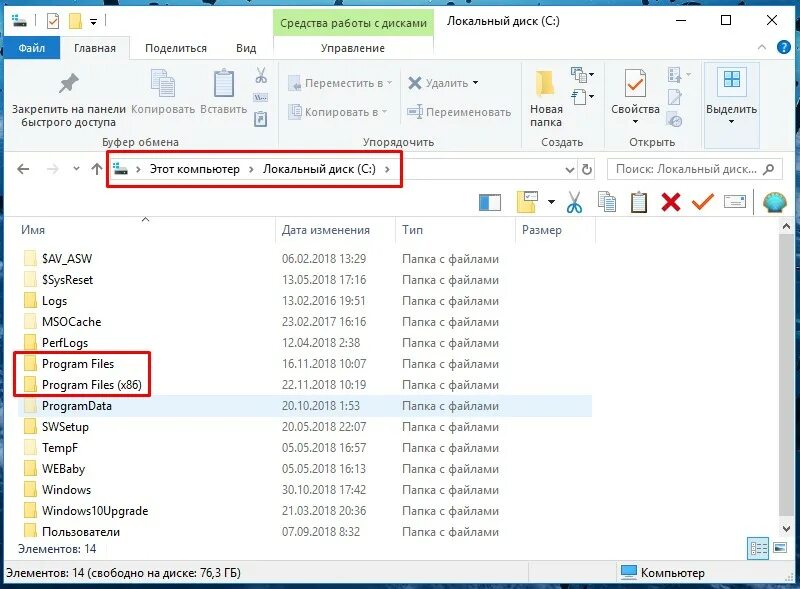The image size is (800, 589).
Task: Navigate back with the left arrow
Action: [23, 169]
